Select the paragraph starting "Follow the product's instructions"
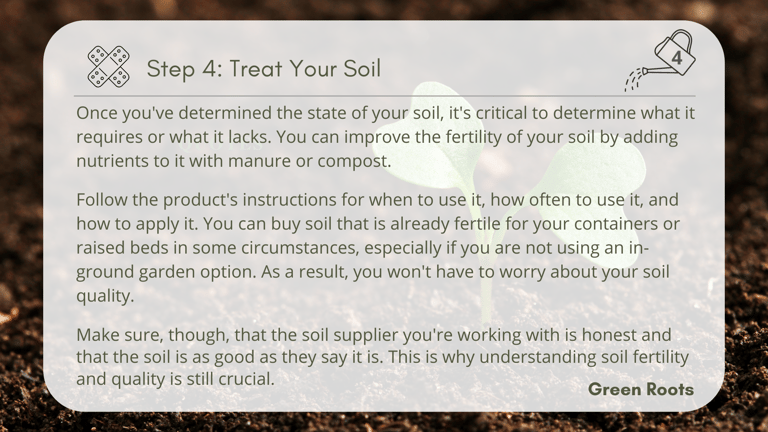 click(x=378, y=247)
